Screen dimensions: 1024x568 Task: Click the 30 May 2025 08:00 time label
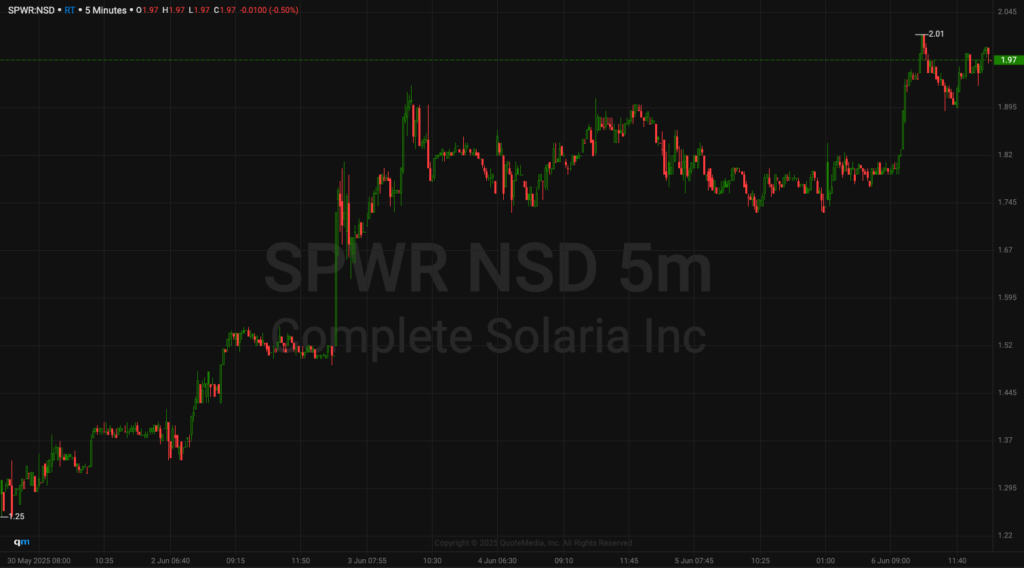pyautogui.click(x=39, y=561)
